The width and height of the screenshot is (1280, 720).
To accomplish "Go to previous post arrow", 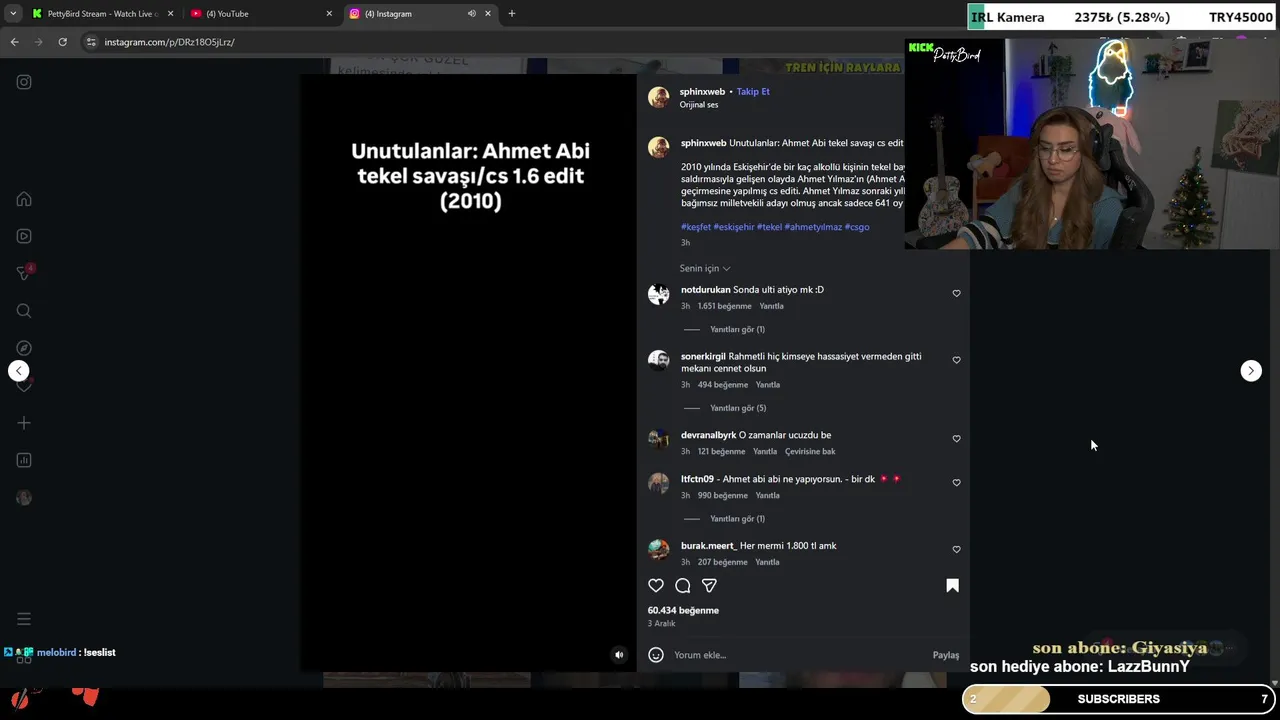I will (19, 371).
